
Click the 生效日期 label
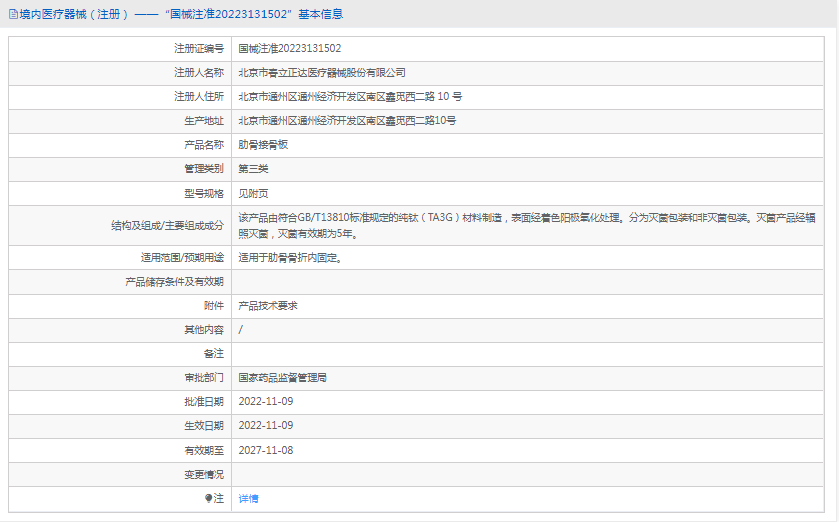click(x=204, y=426)
